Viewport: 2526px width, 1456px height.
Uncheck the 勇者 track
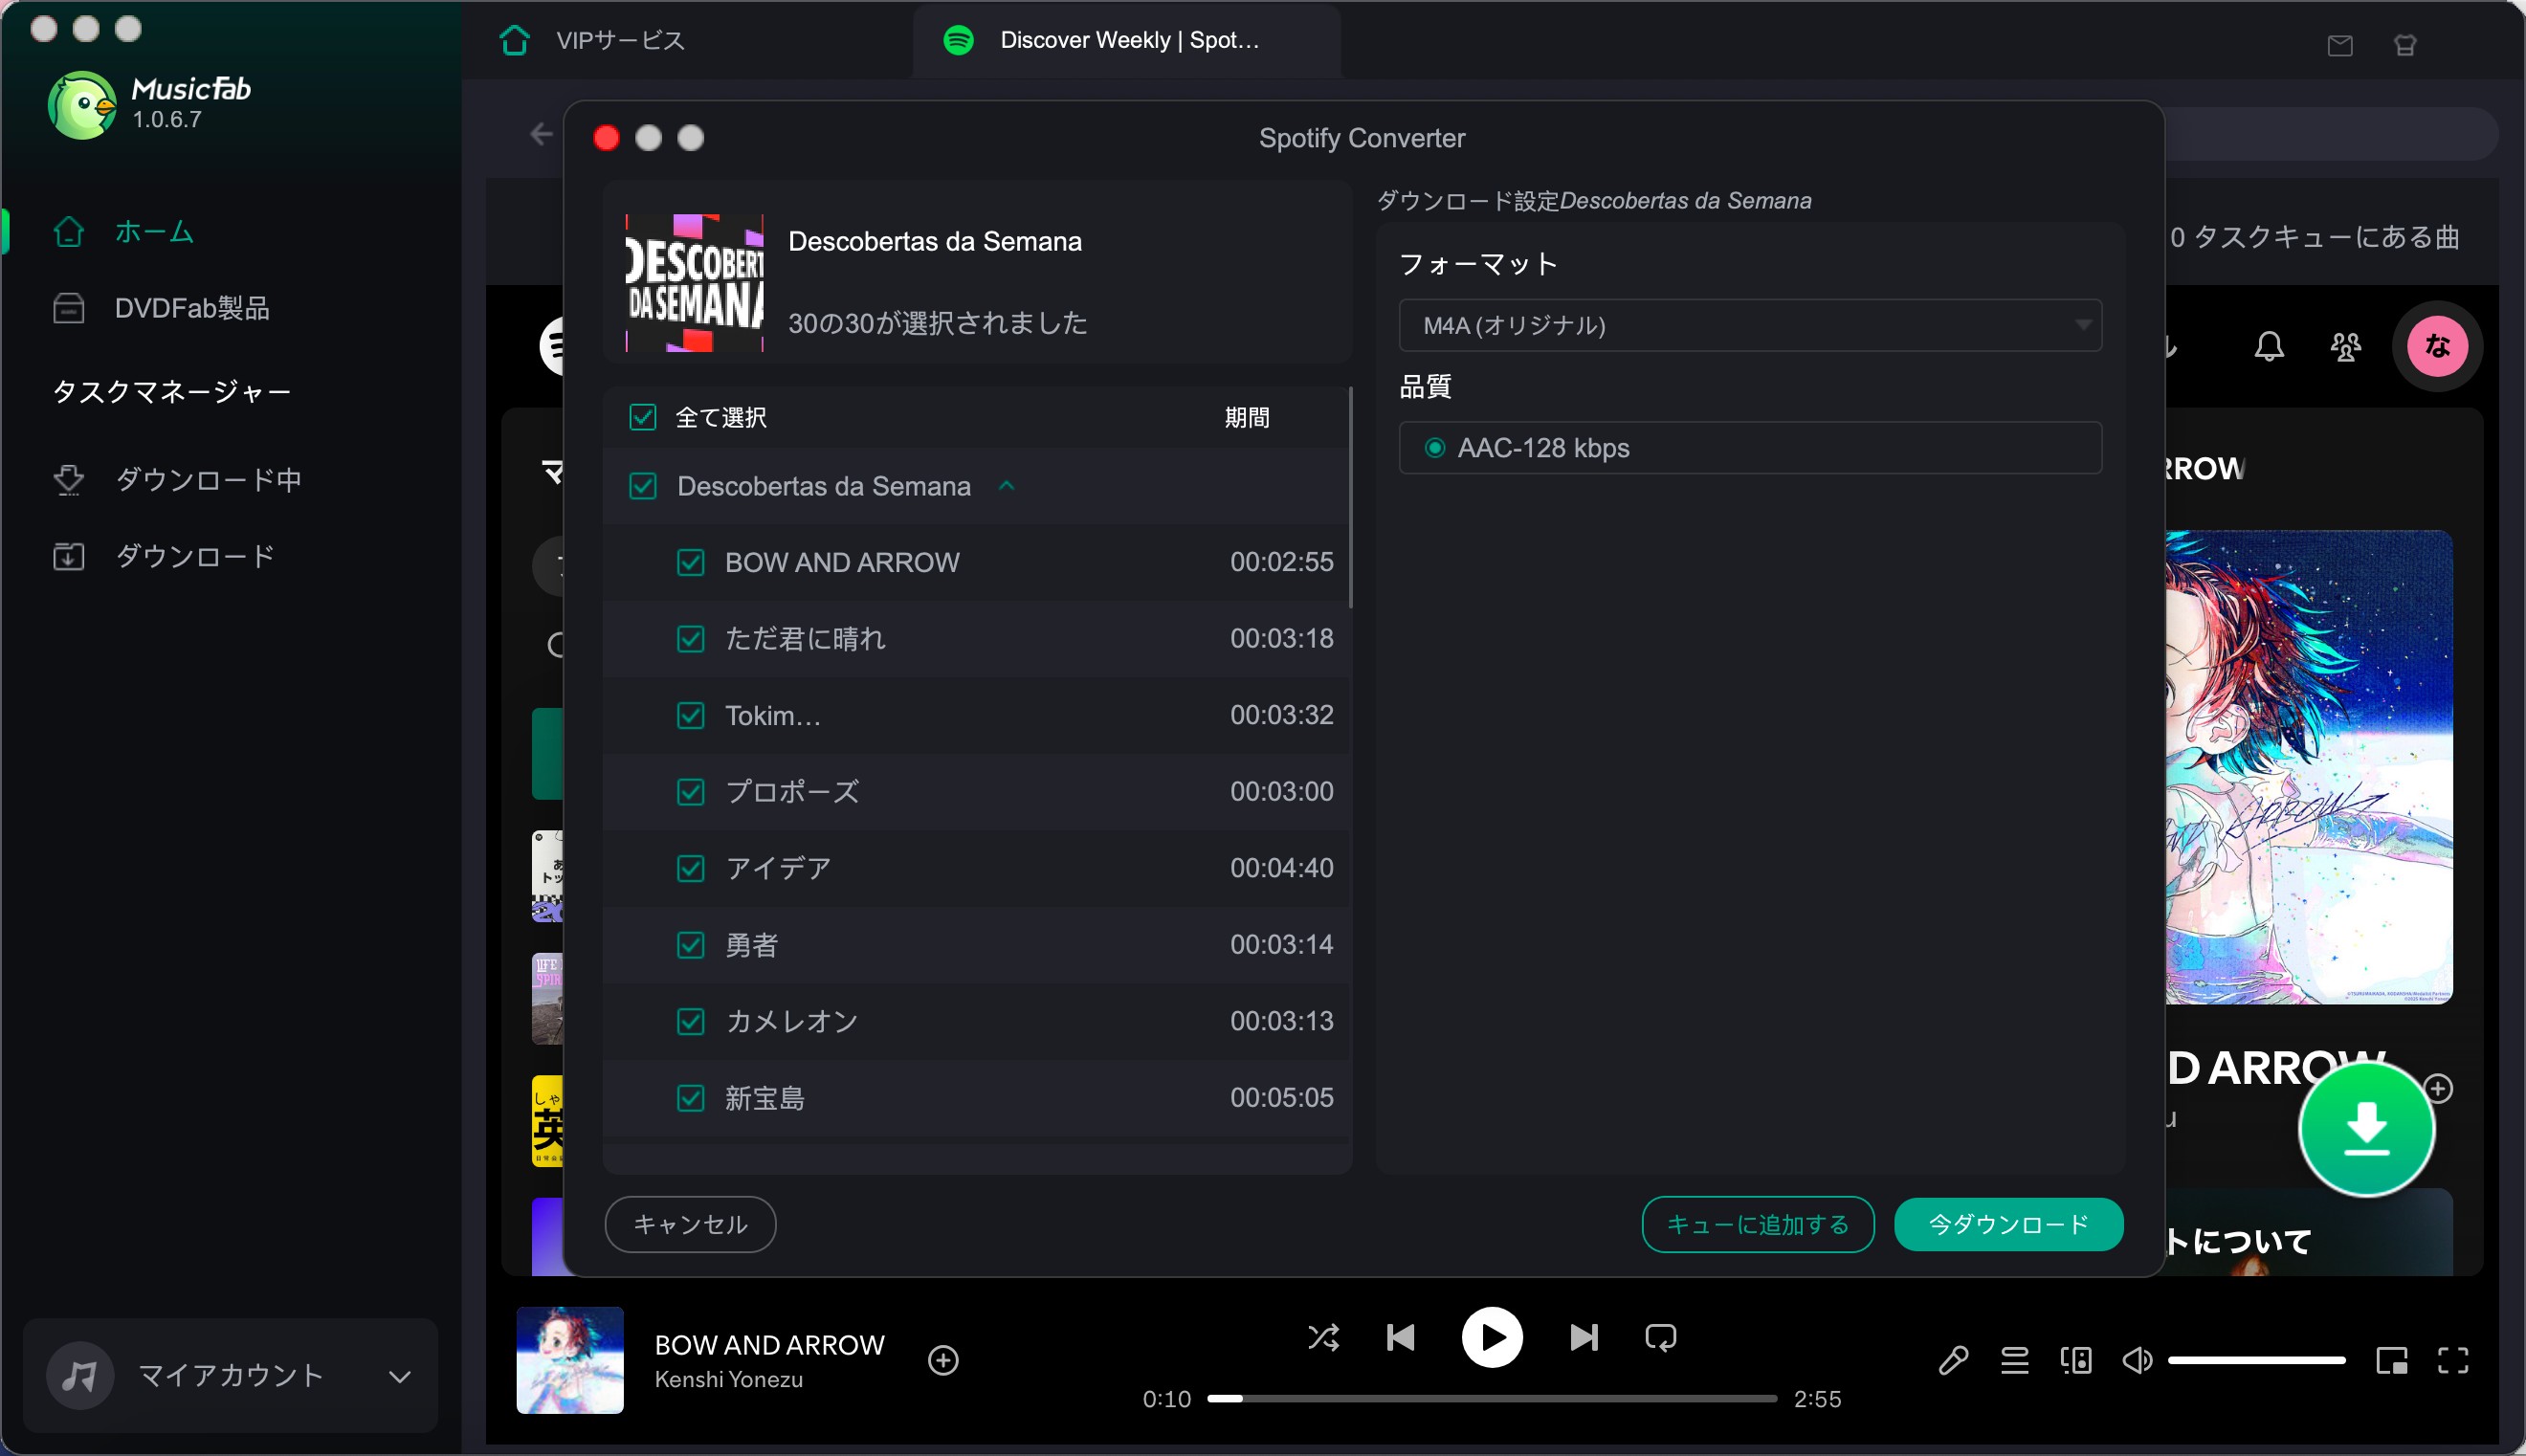pyautogui.click(x=691, y=945)
